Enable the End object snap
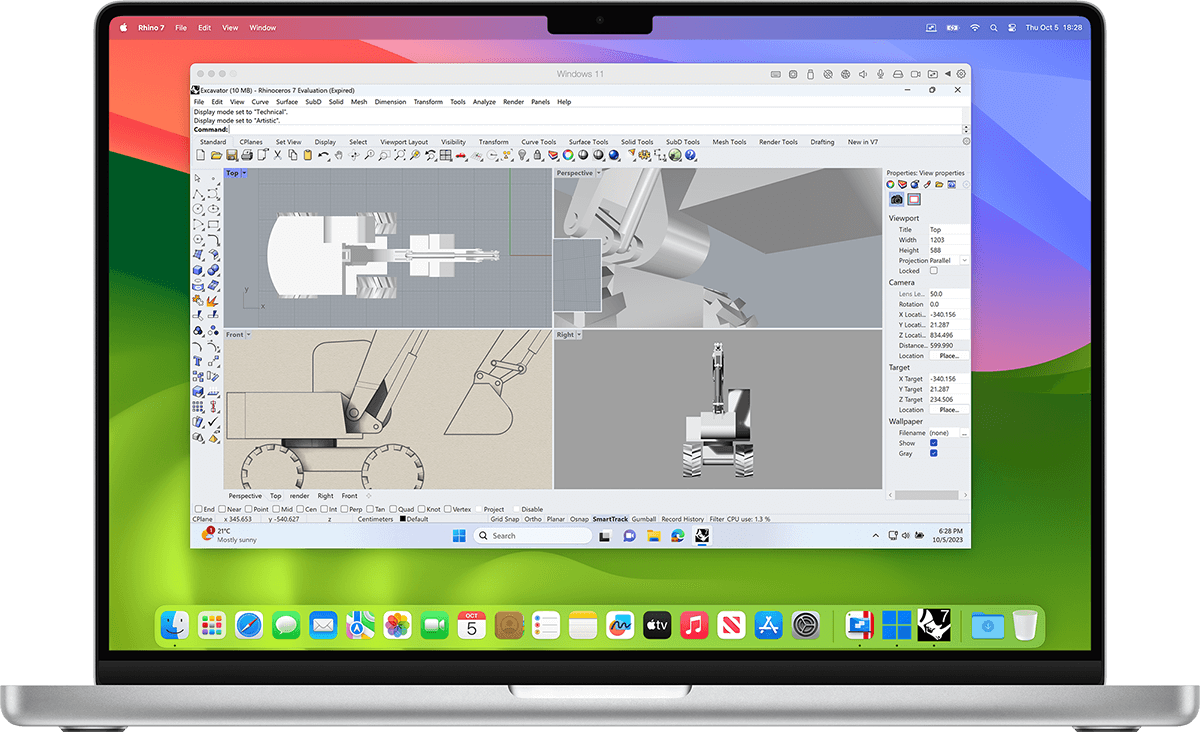Screen dimensions: 1200x732 tap(198, 508)
